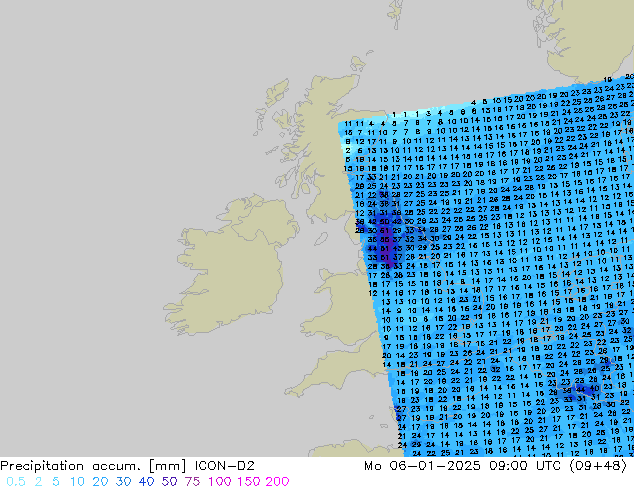Click the 'Mo 06-01-2025' date text
This screenshot has height=490, width=634.
tap(422, 466)
